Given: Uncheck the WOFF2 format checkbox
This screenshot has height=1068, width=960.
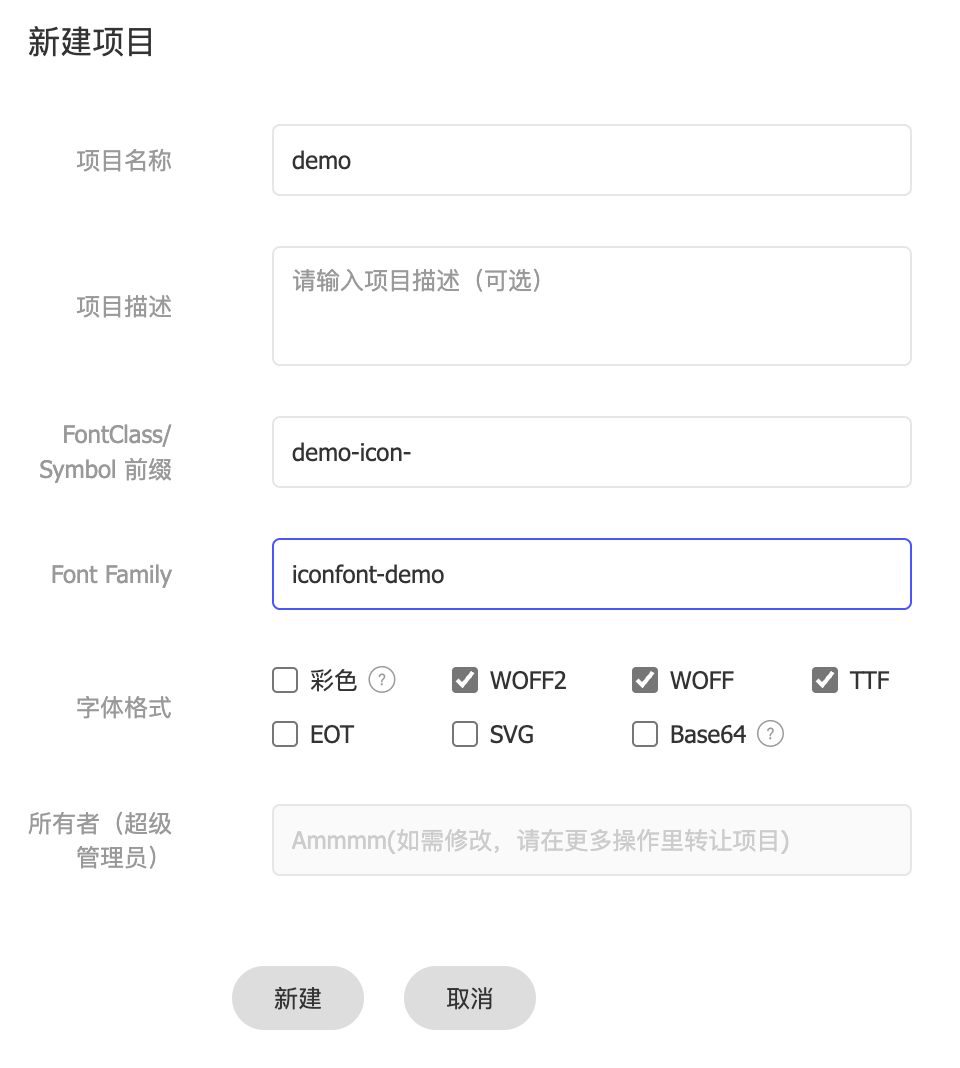Looking at the screenshot, I should click(465, 681).
